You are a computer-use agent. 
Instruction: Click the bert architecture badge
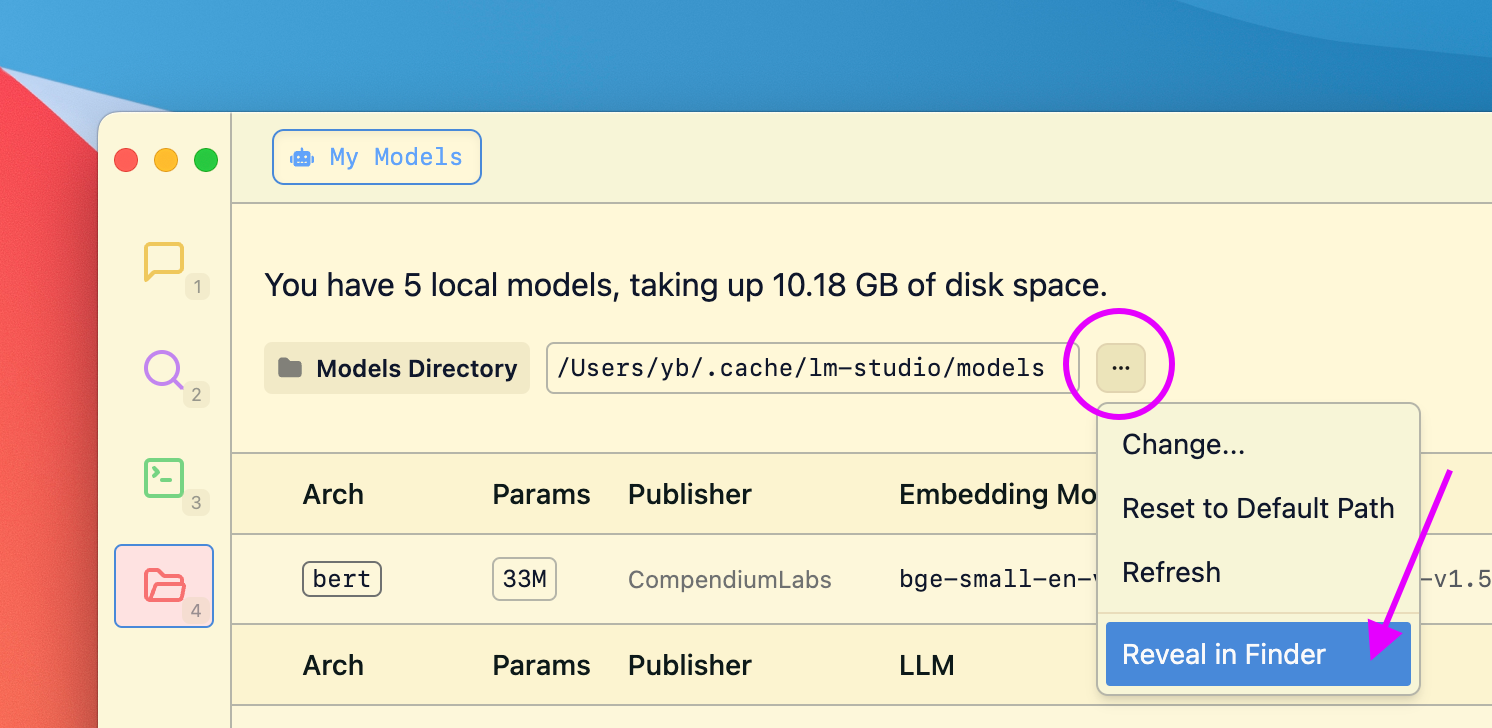pyautogui.click(x=341, y=579)
